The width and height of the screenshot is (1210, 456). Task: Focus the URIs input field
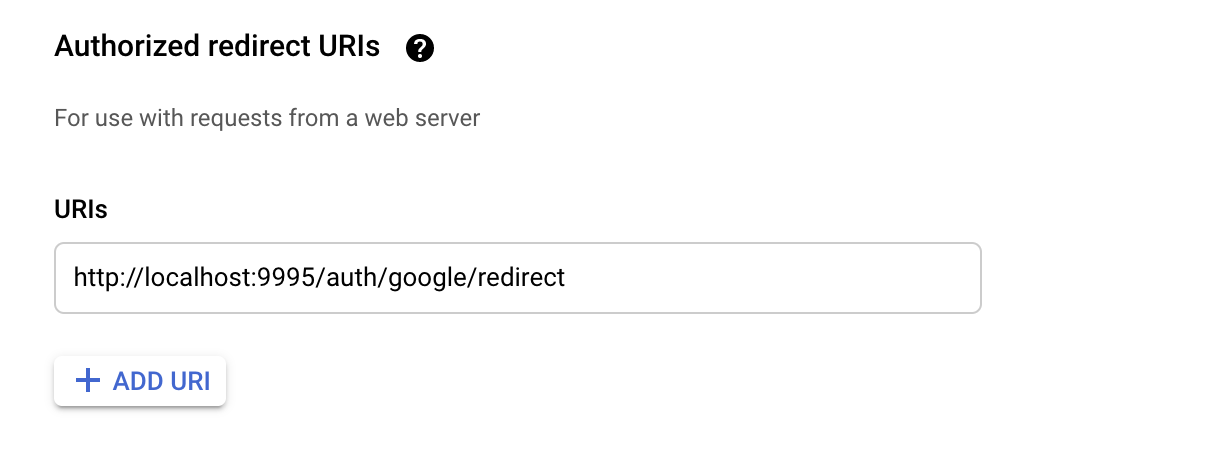(x=518, y=278)
